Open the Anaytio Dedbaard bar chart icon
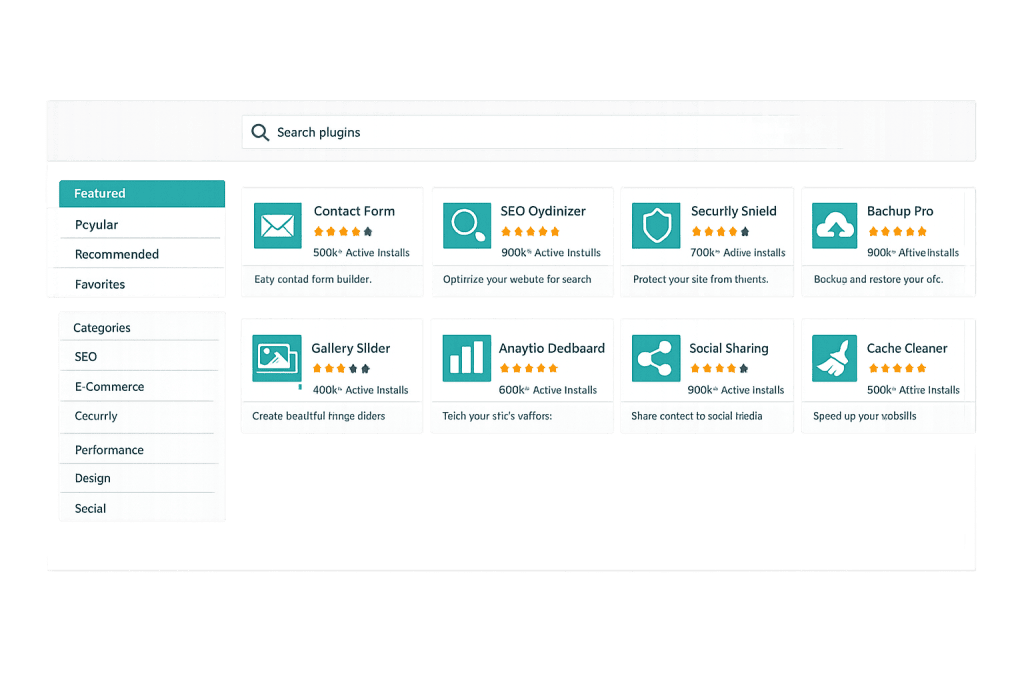 tap(466, 358)
